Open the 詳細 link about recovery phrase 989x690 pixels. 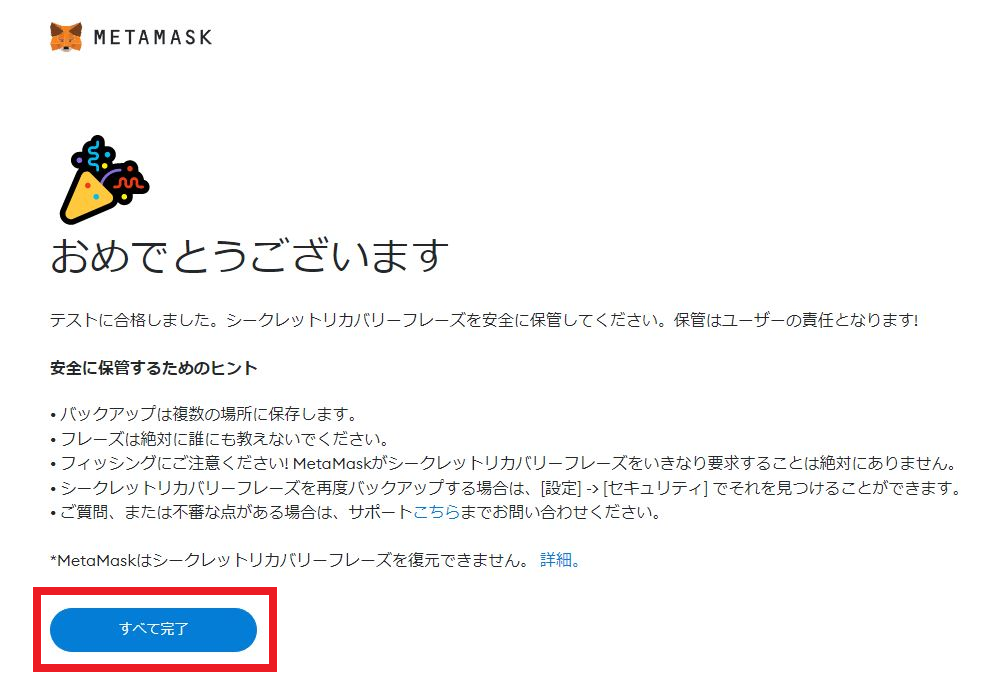pos(559,559)
